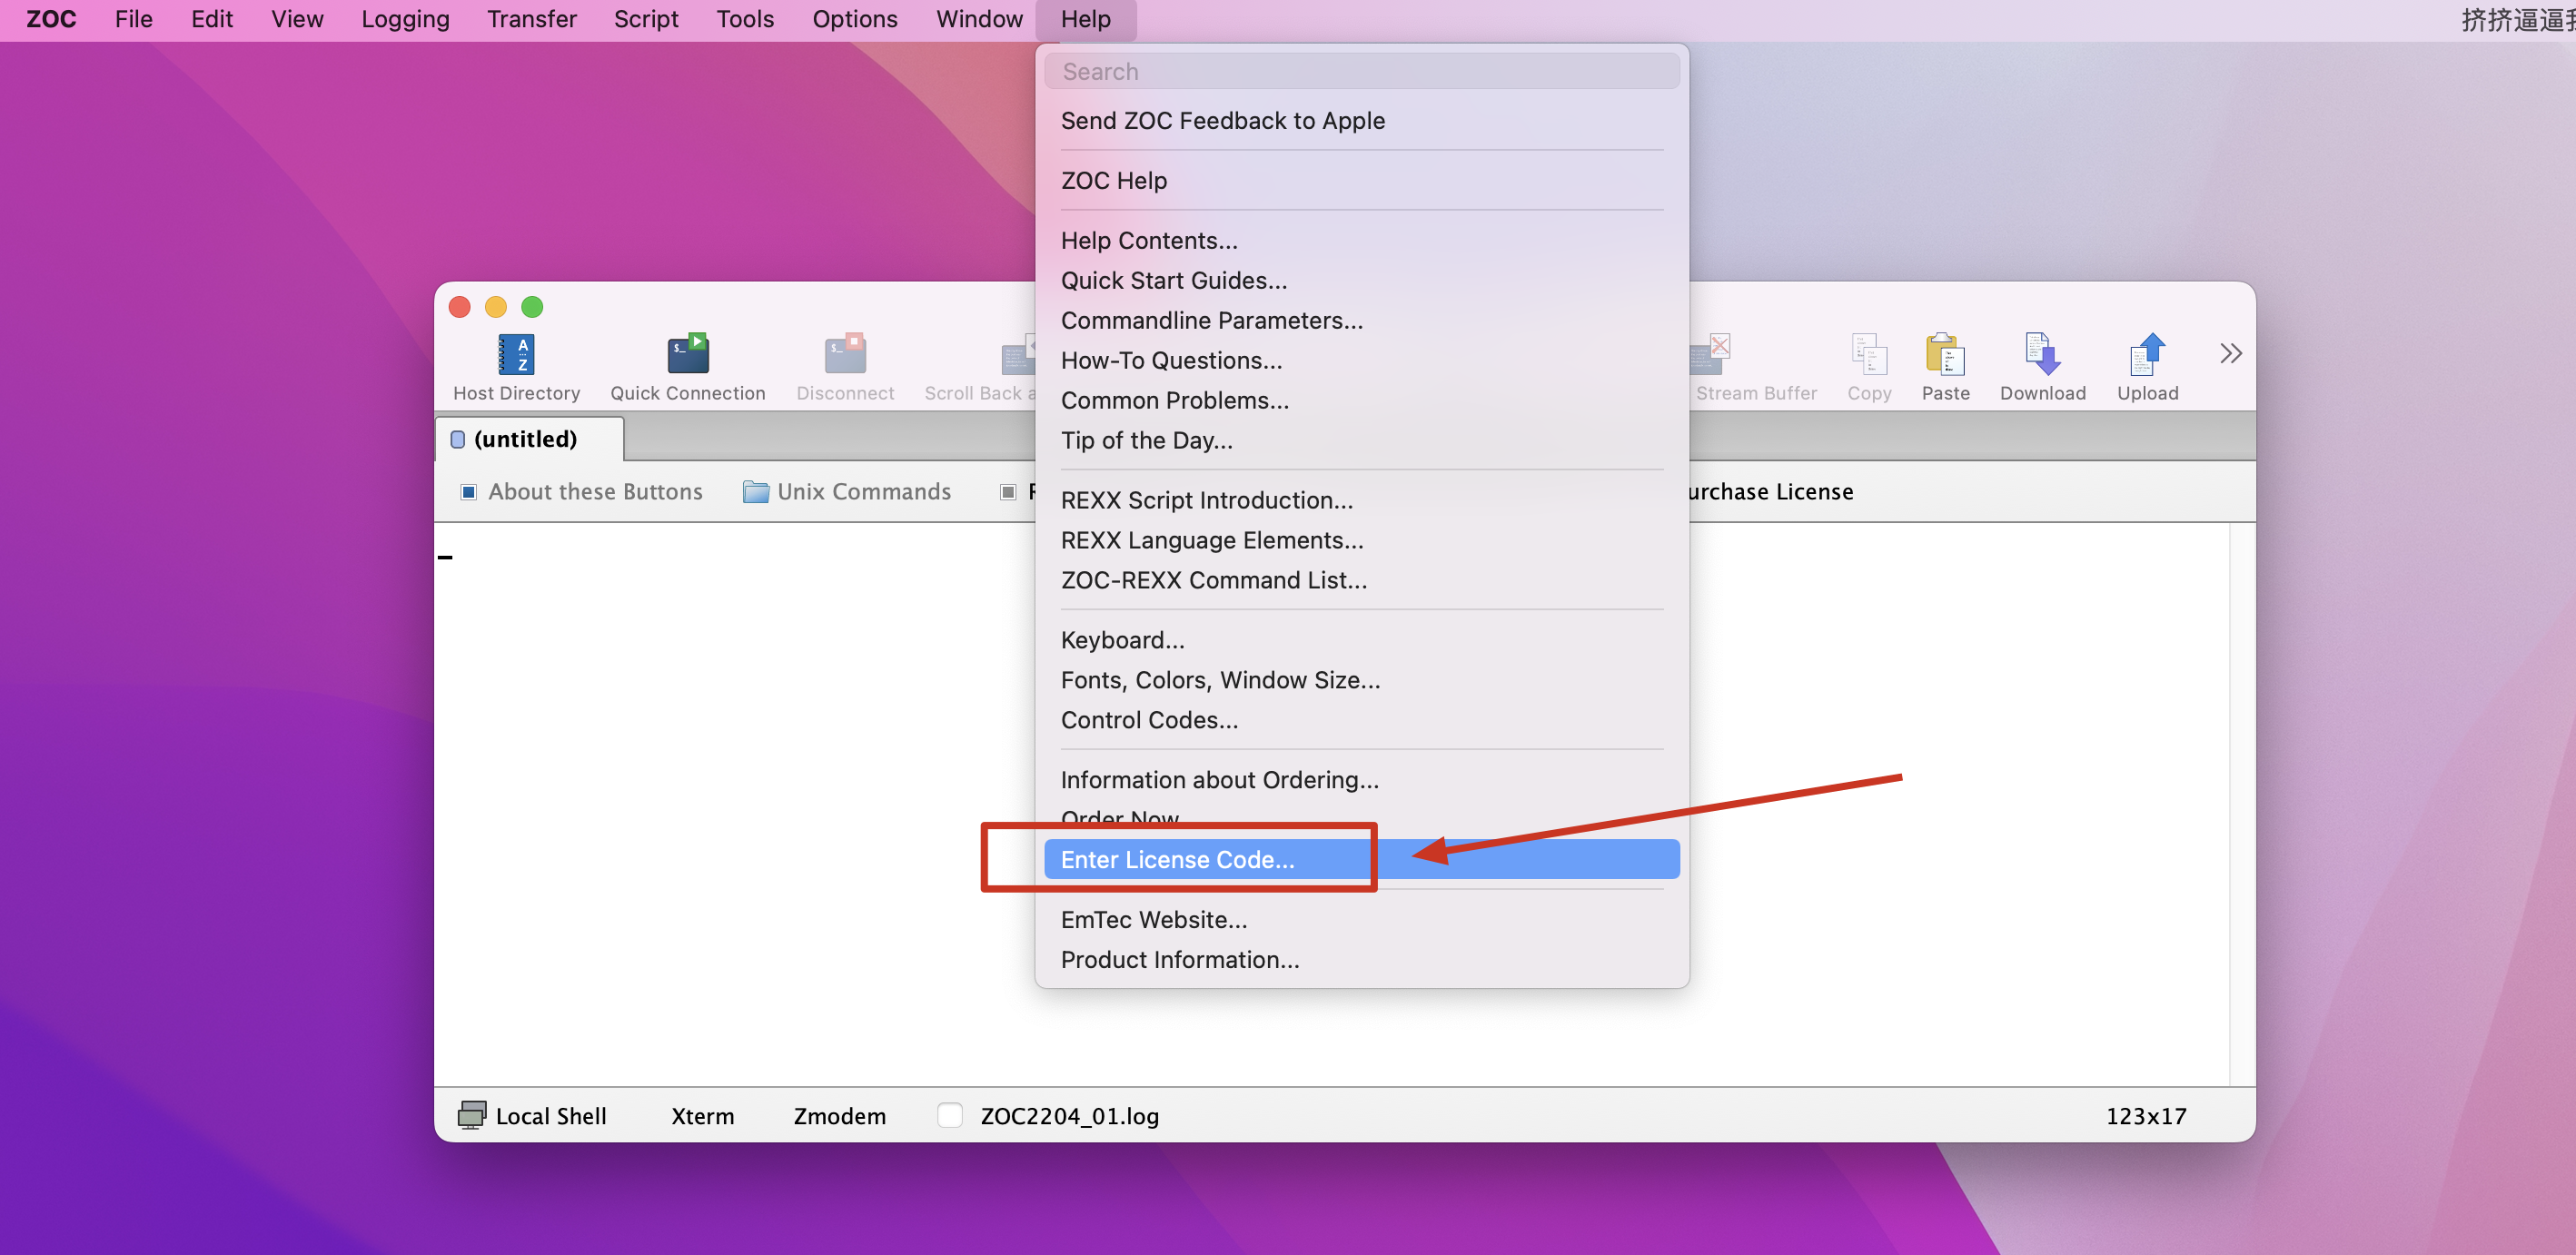2576x1255 pixels.
Task: Click the Quick Connection icon
Action: point(687,354)
